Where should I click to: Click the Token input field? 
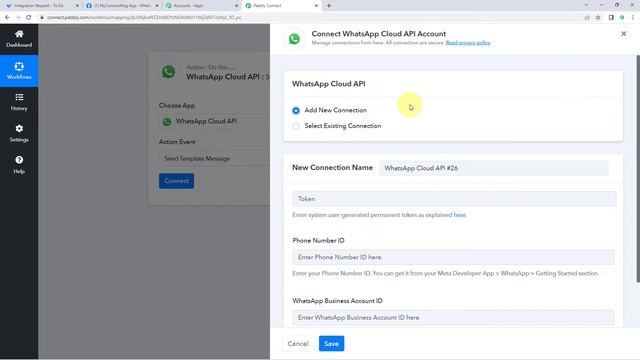[454, 199]
